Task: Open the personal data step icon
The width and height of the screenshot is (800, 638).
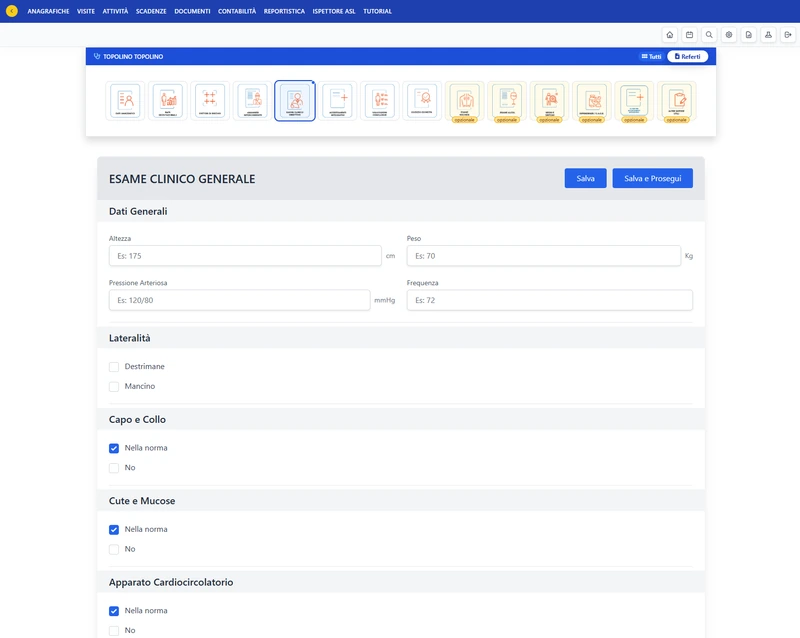Action: click(126, 101)
